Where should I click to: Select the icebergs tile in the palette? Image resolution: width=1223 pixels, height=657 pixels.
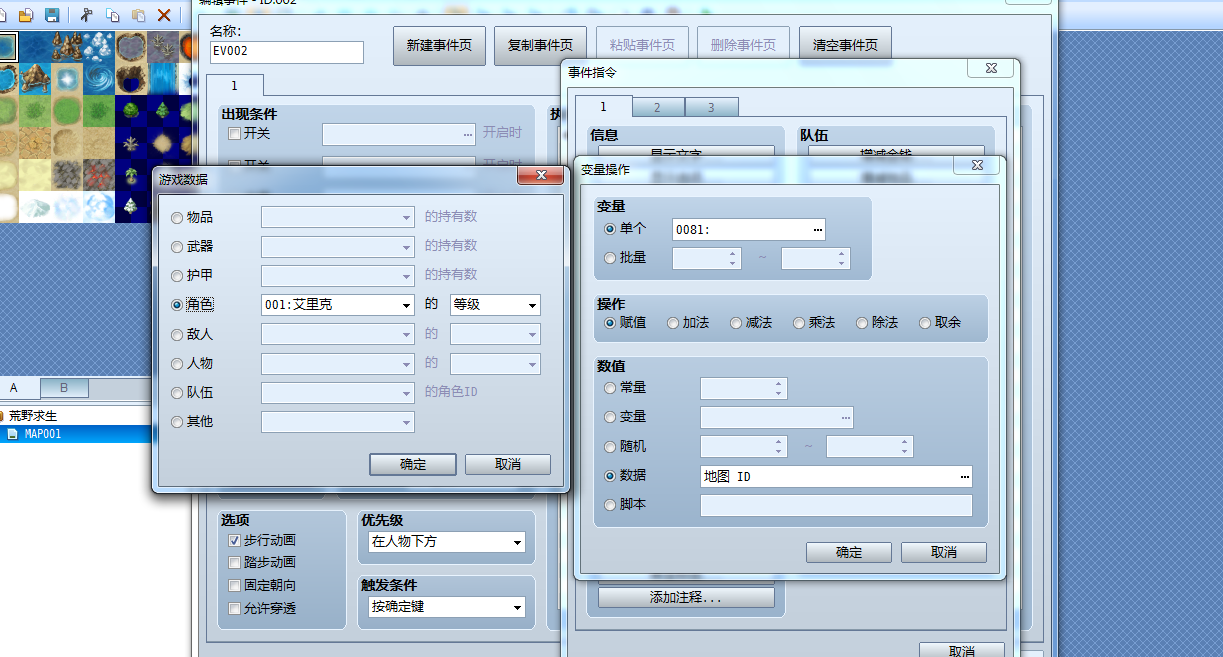pyautogui.click(x=99, y=46)
